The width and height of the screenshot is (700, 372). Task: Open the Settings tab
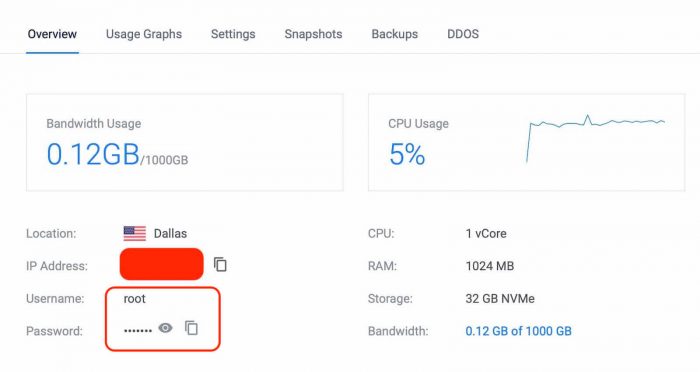click(x=233, y=34)
